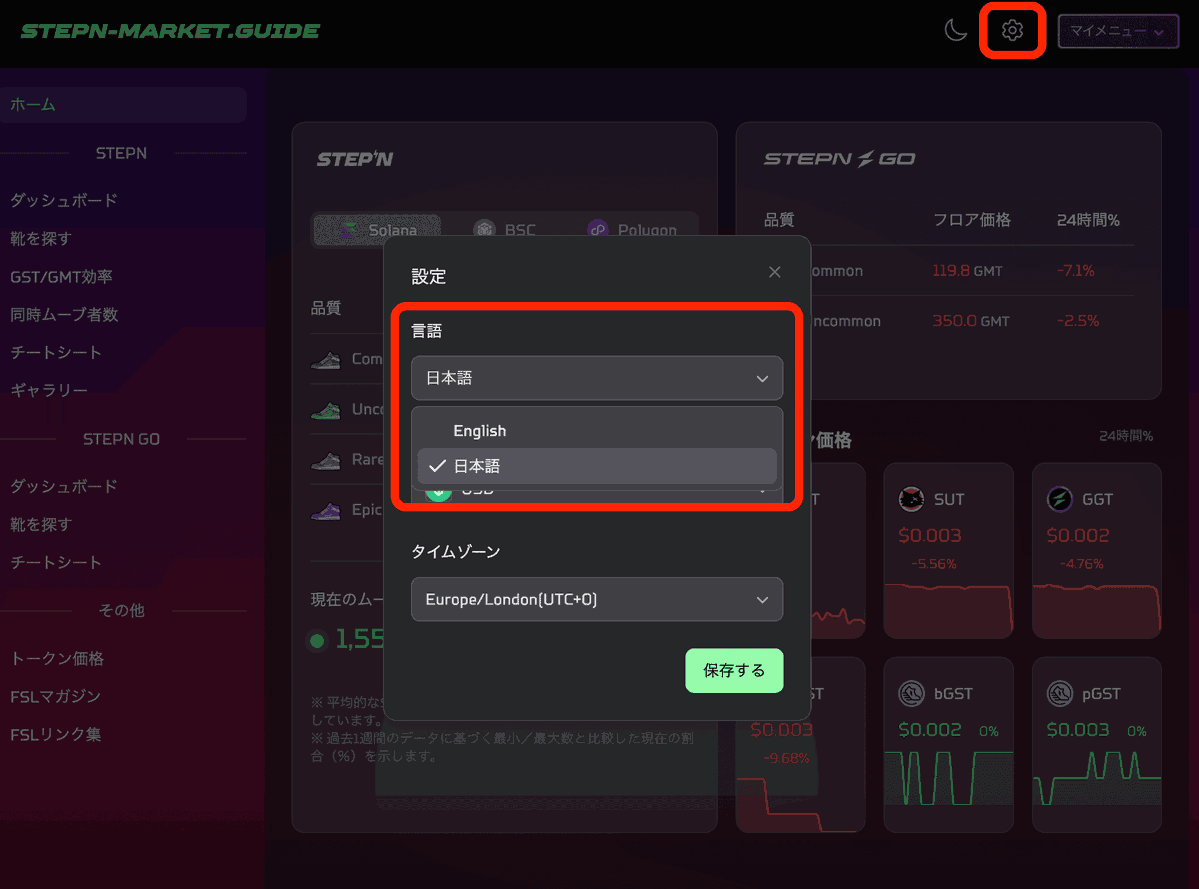Open STEPN ダッシュボード in sidebar

[x=63, y=200]
